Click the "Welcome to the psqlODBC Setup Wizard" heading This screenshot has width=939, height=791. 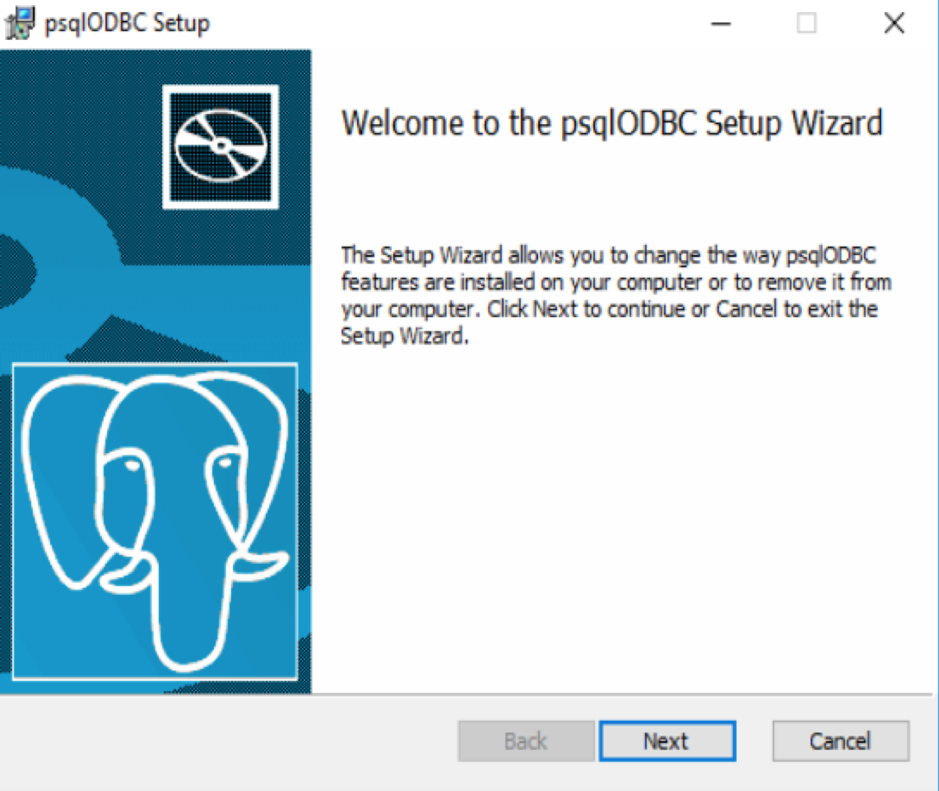coord(611,123)
